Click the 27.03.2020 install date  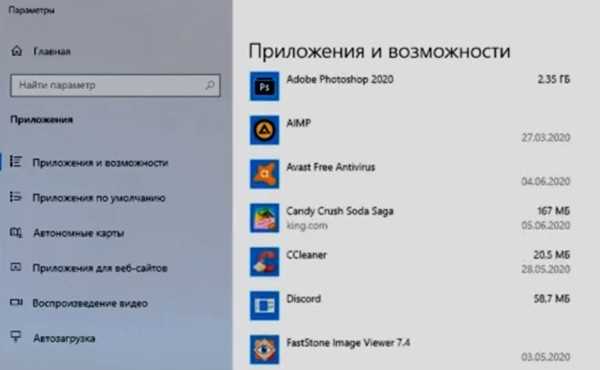click(546, 137)
